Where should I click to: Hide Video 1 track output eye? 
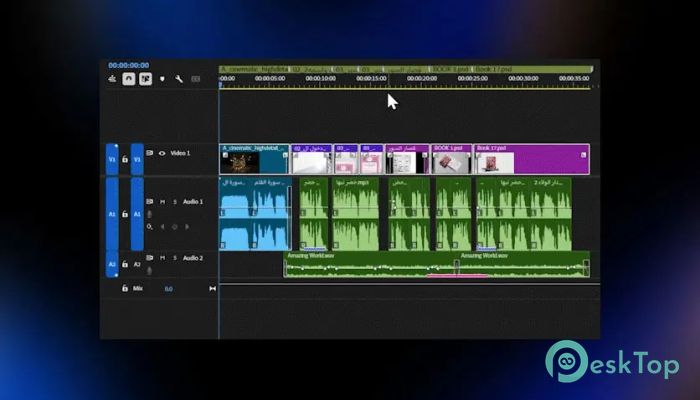click(162, 153)
